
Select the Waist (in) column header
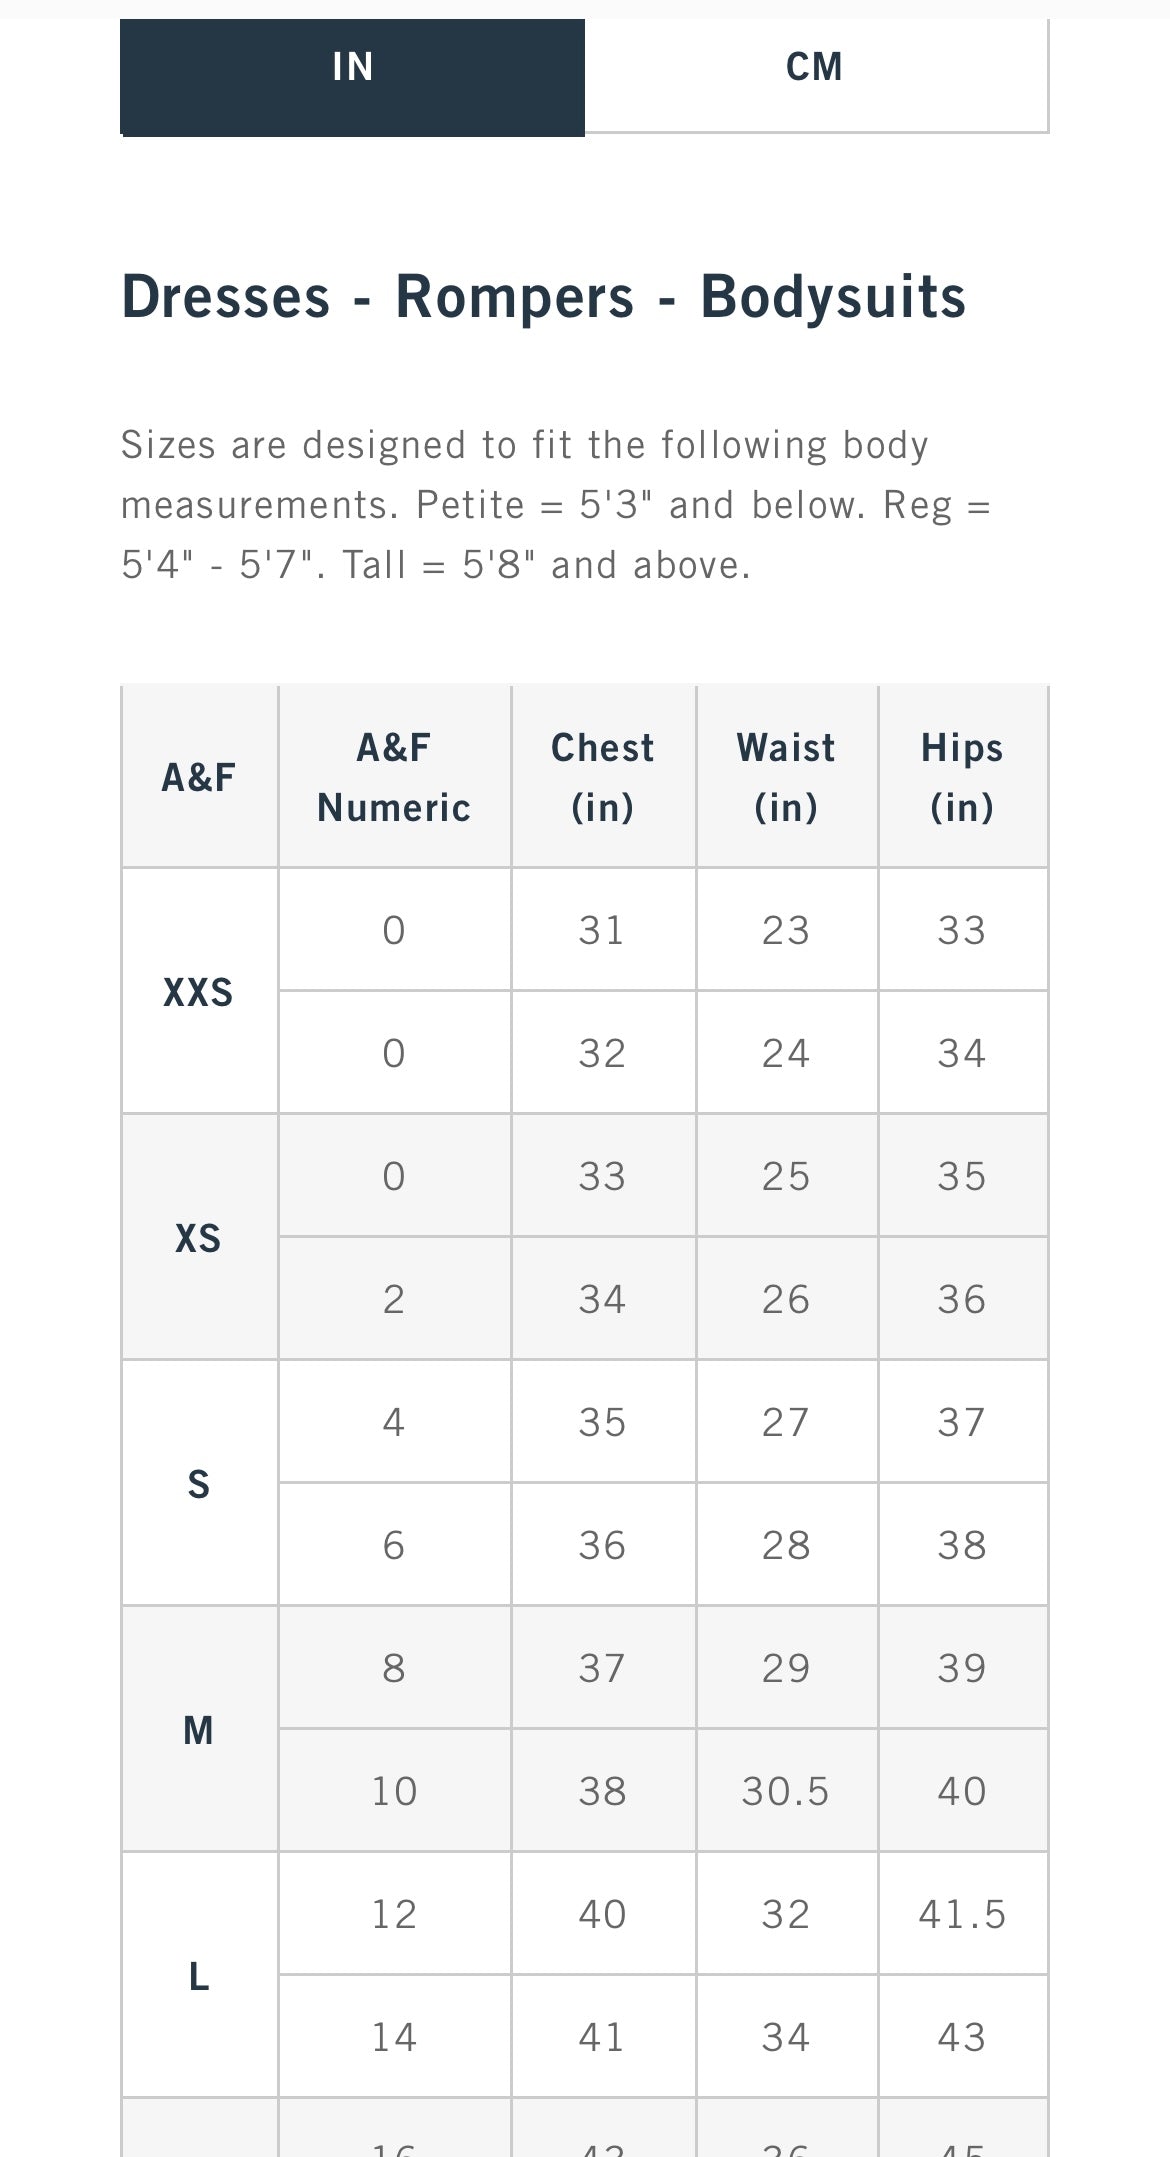pyautogui.click(x=786, y=777)
